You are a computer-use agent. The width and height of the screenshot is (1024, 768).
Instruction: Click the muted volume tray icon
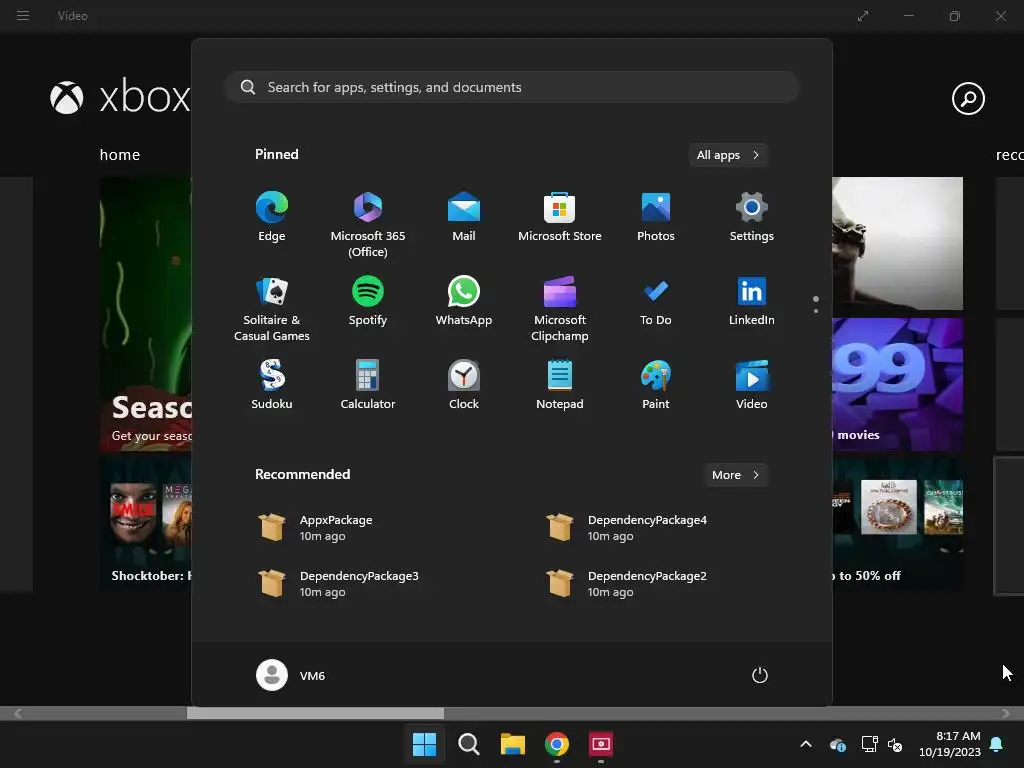coord(895,744)
